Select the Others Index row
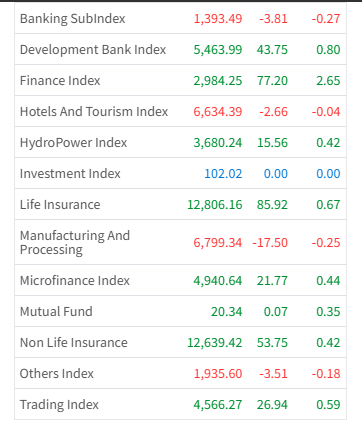 point(180,373)
